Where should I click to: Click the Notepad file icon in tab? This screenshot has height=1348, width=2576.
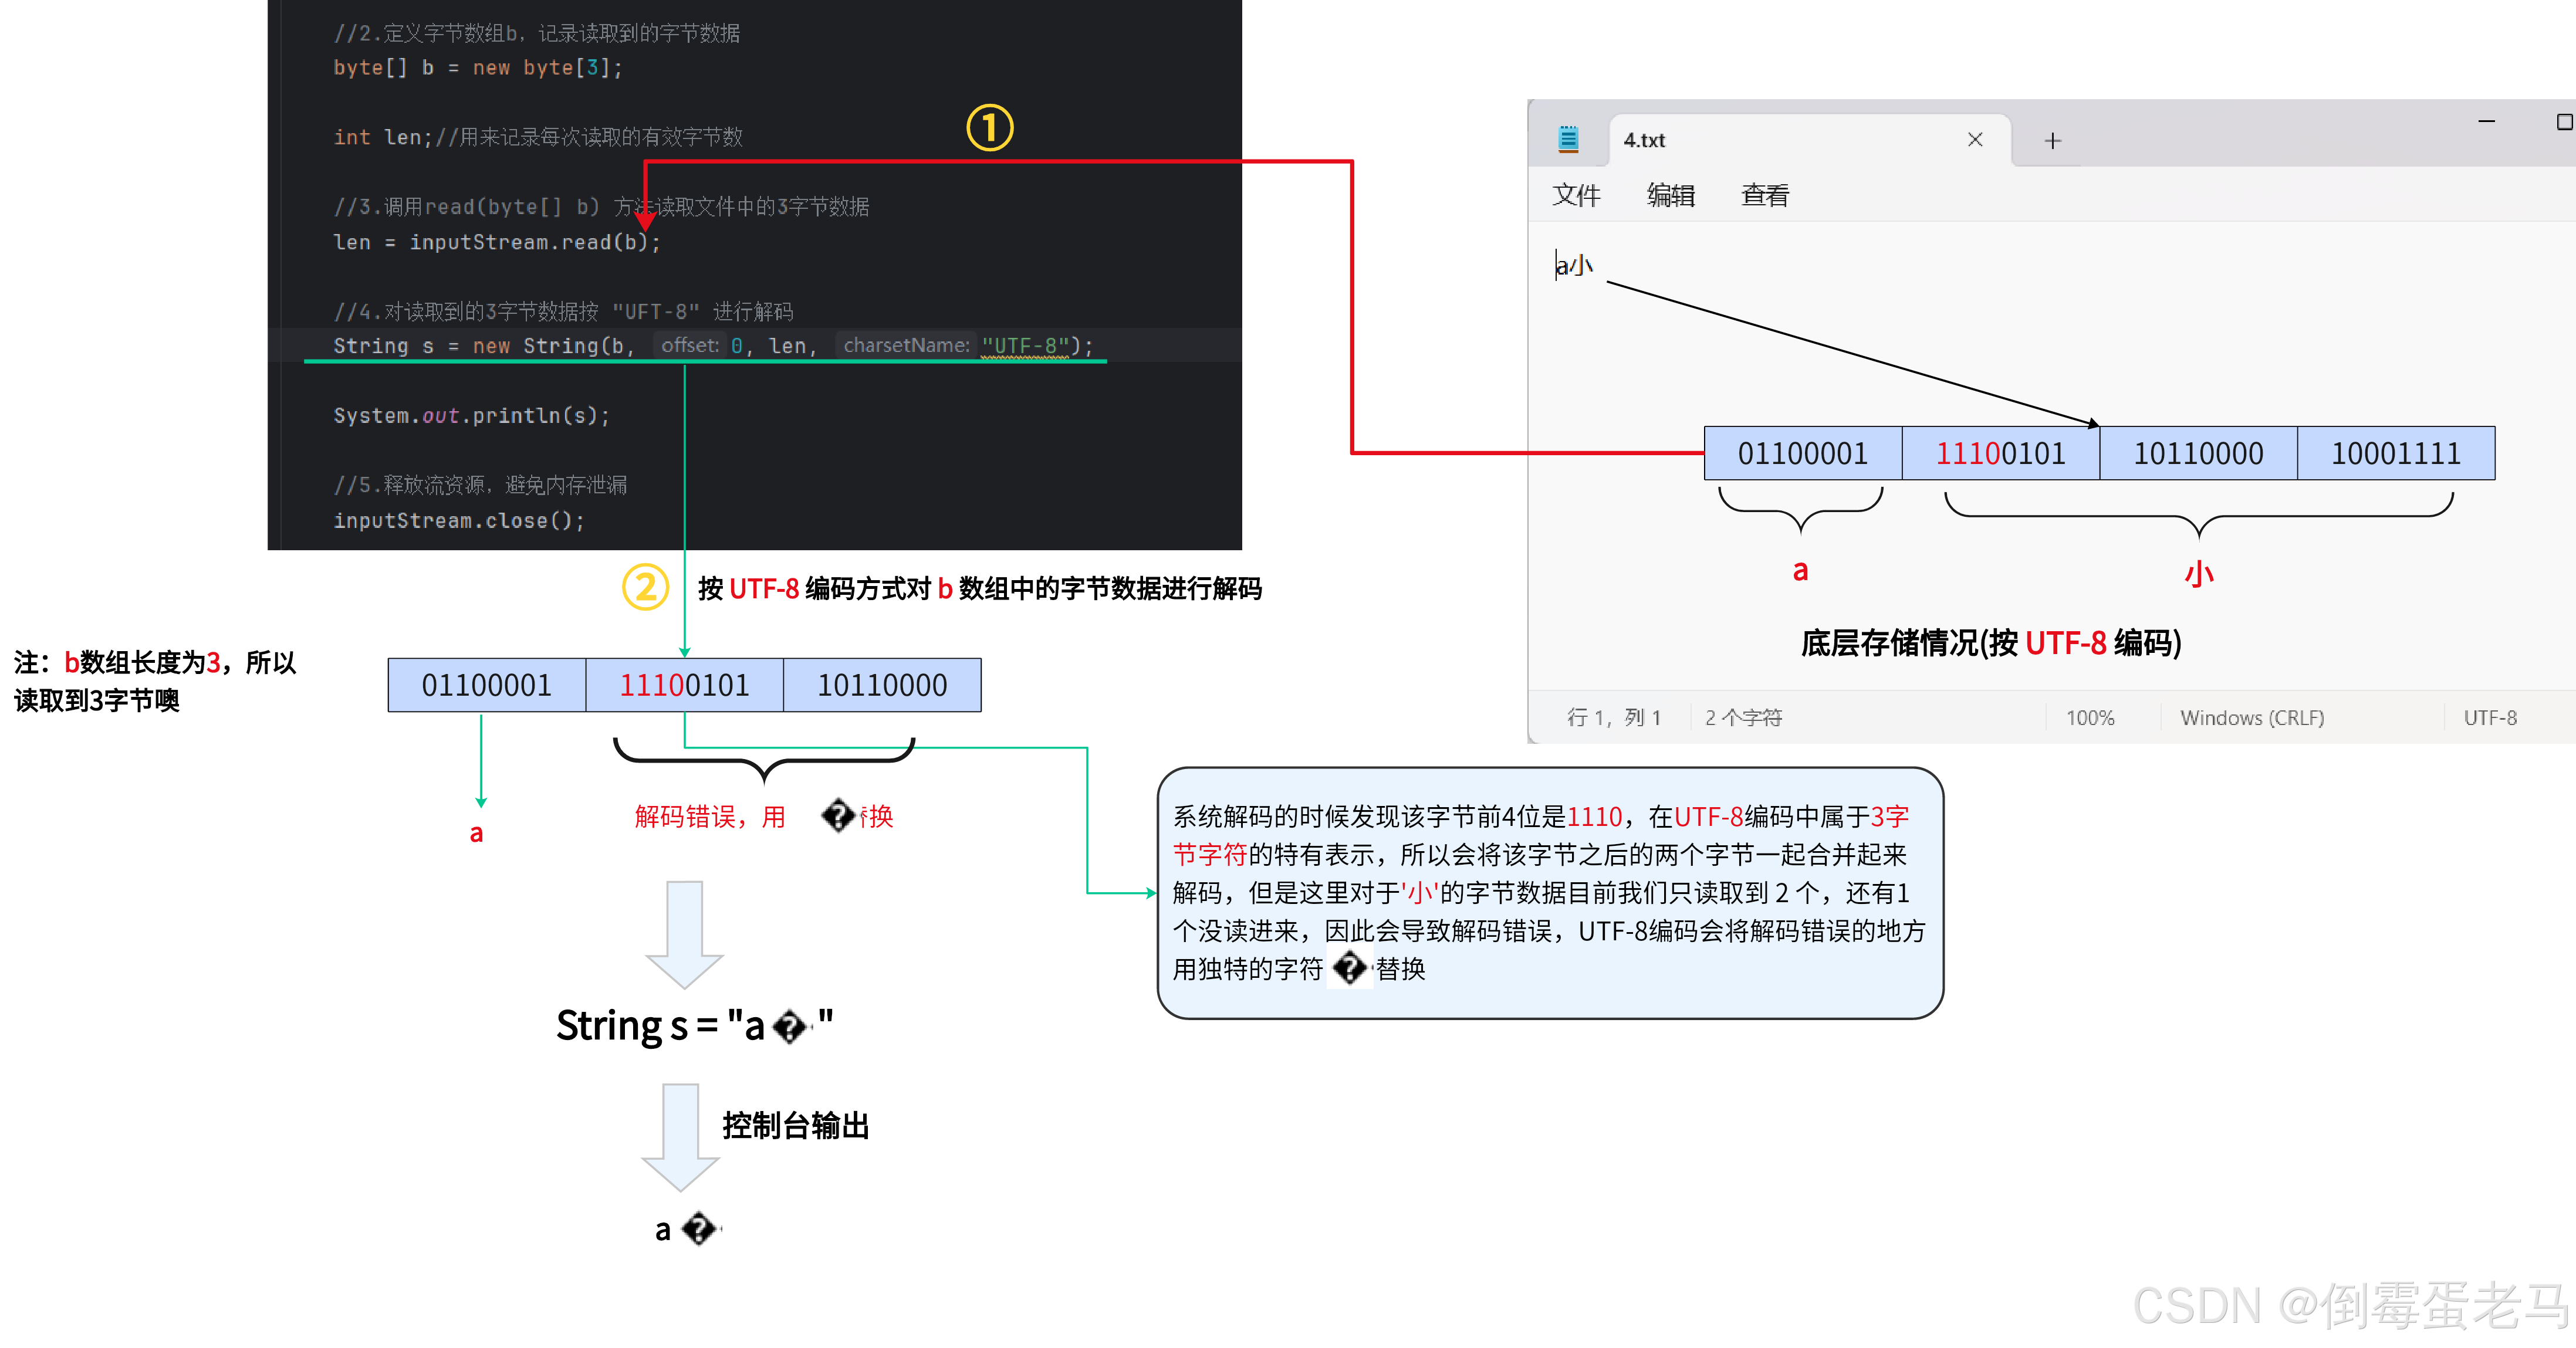tap(1568, 140)
